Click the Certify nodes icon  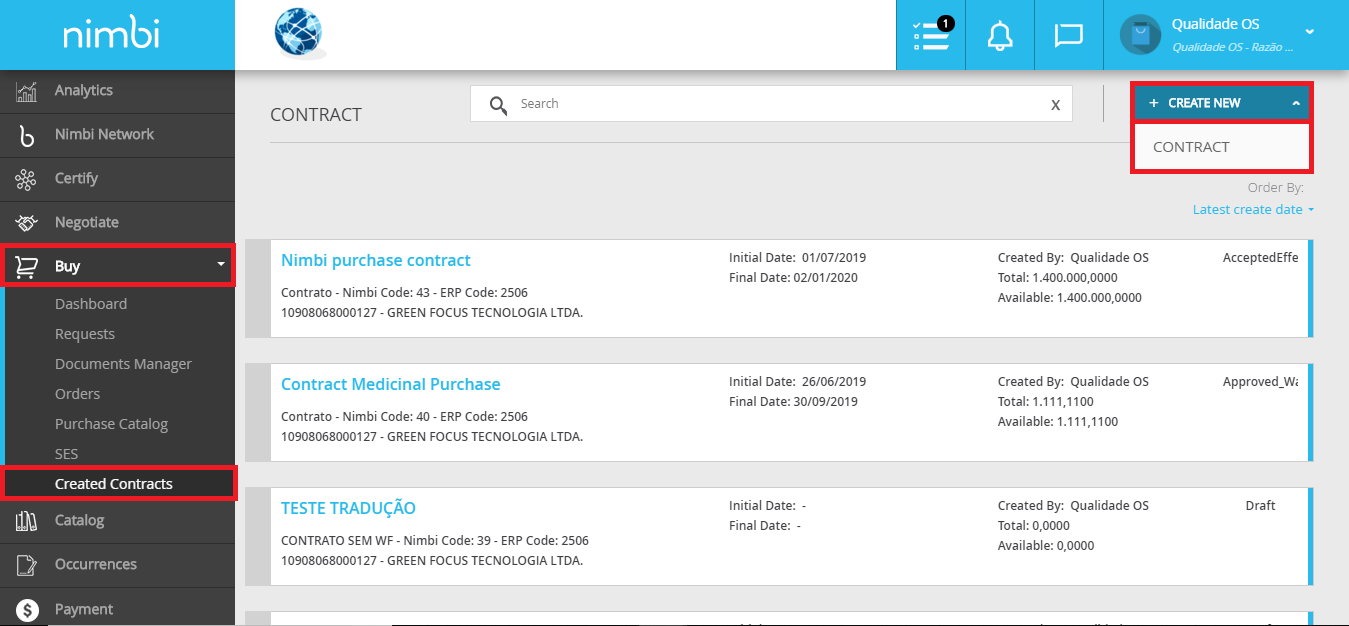[27, 179]
